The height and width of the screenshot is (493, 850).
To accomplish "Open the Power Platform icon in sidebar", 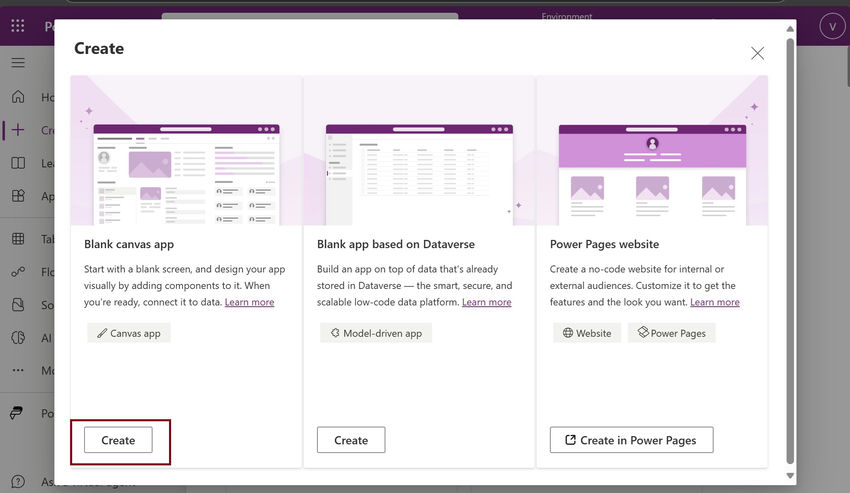I will click(16, 413).
